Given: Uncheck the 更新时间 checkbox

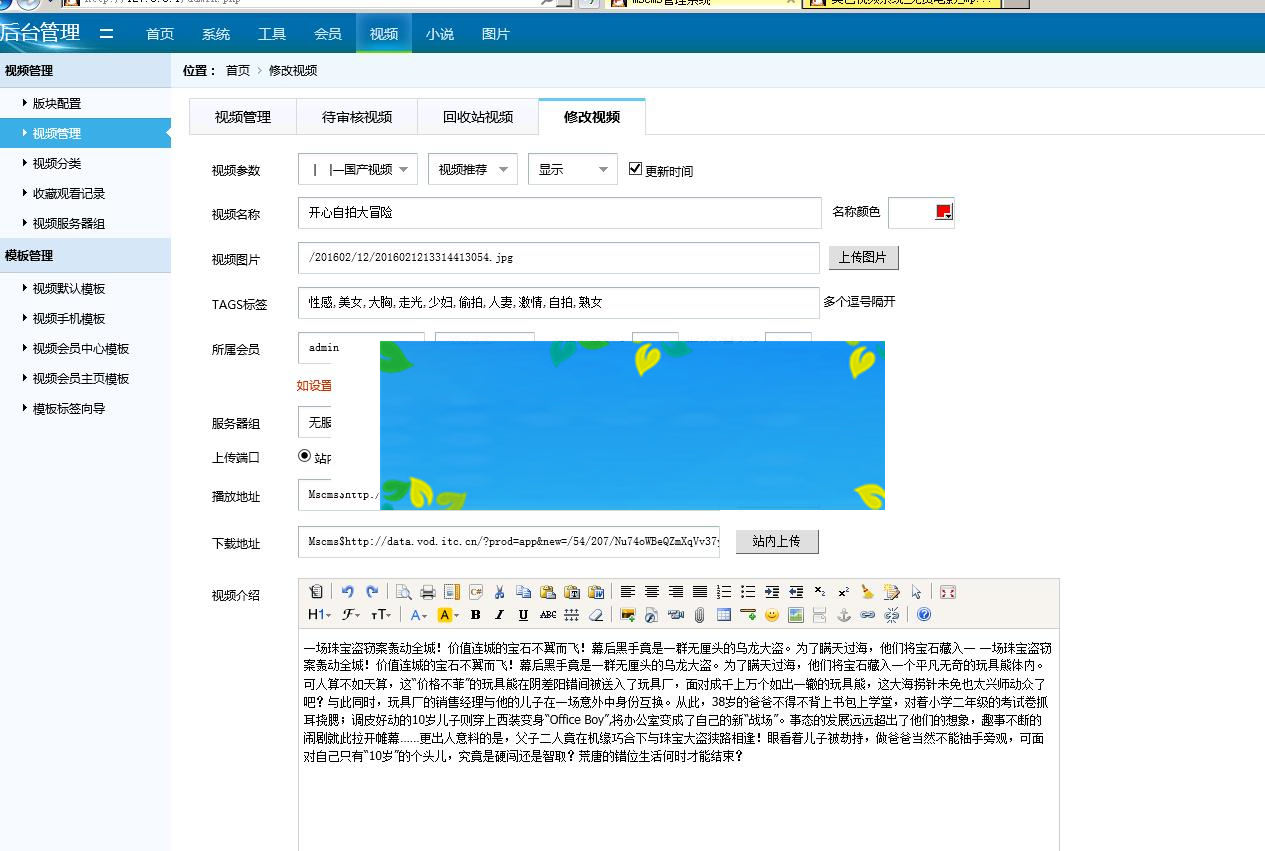Looking at the screenshot, I should point(636,169).
